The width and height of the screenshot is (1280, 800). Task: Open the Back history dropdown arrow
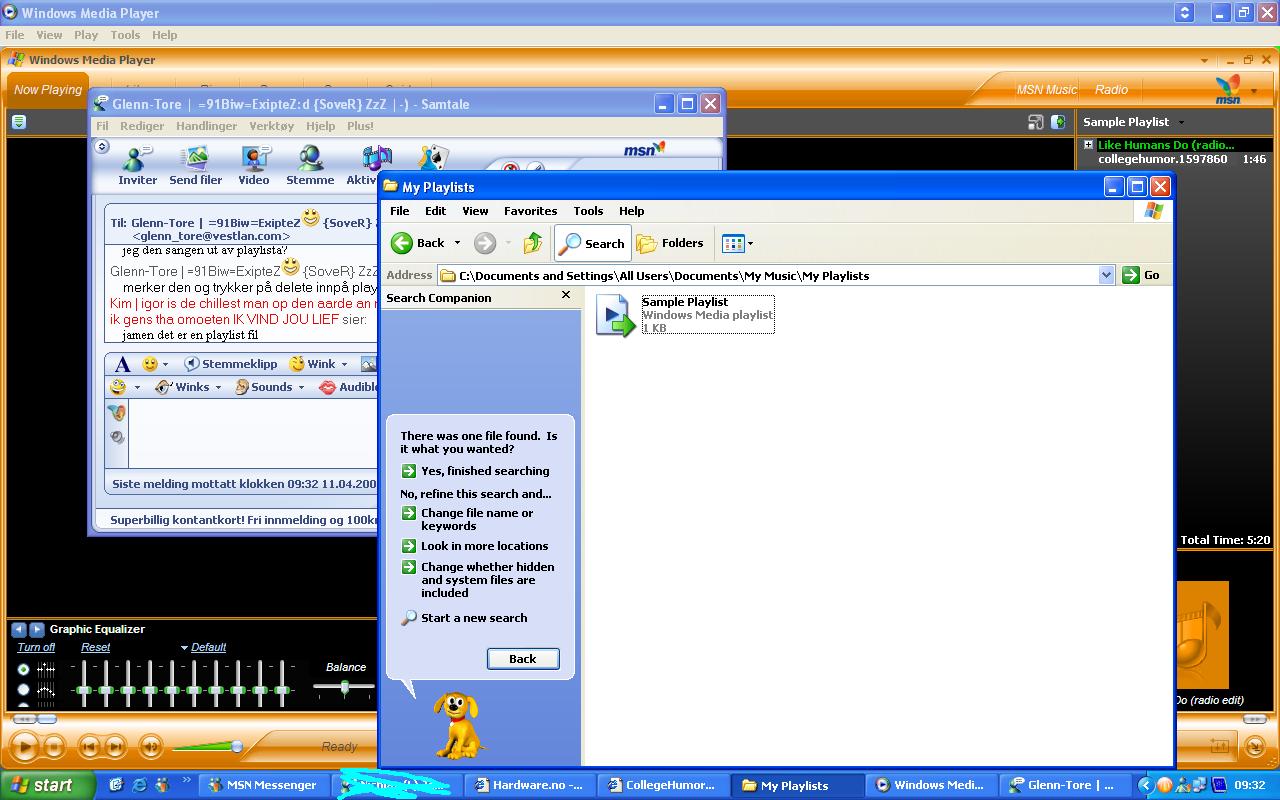pos(457,243)
